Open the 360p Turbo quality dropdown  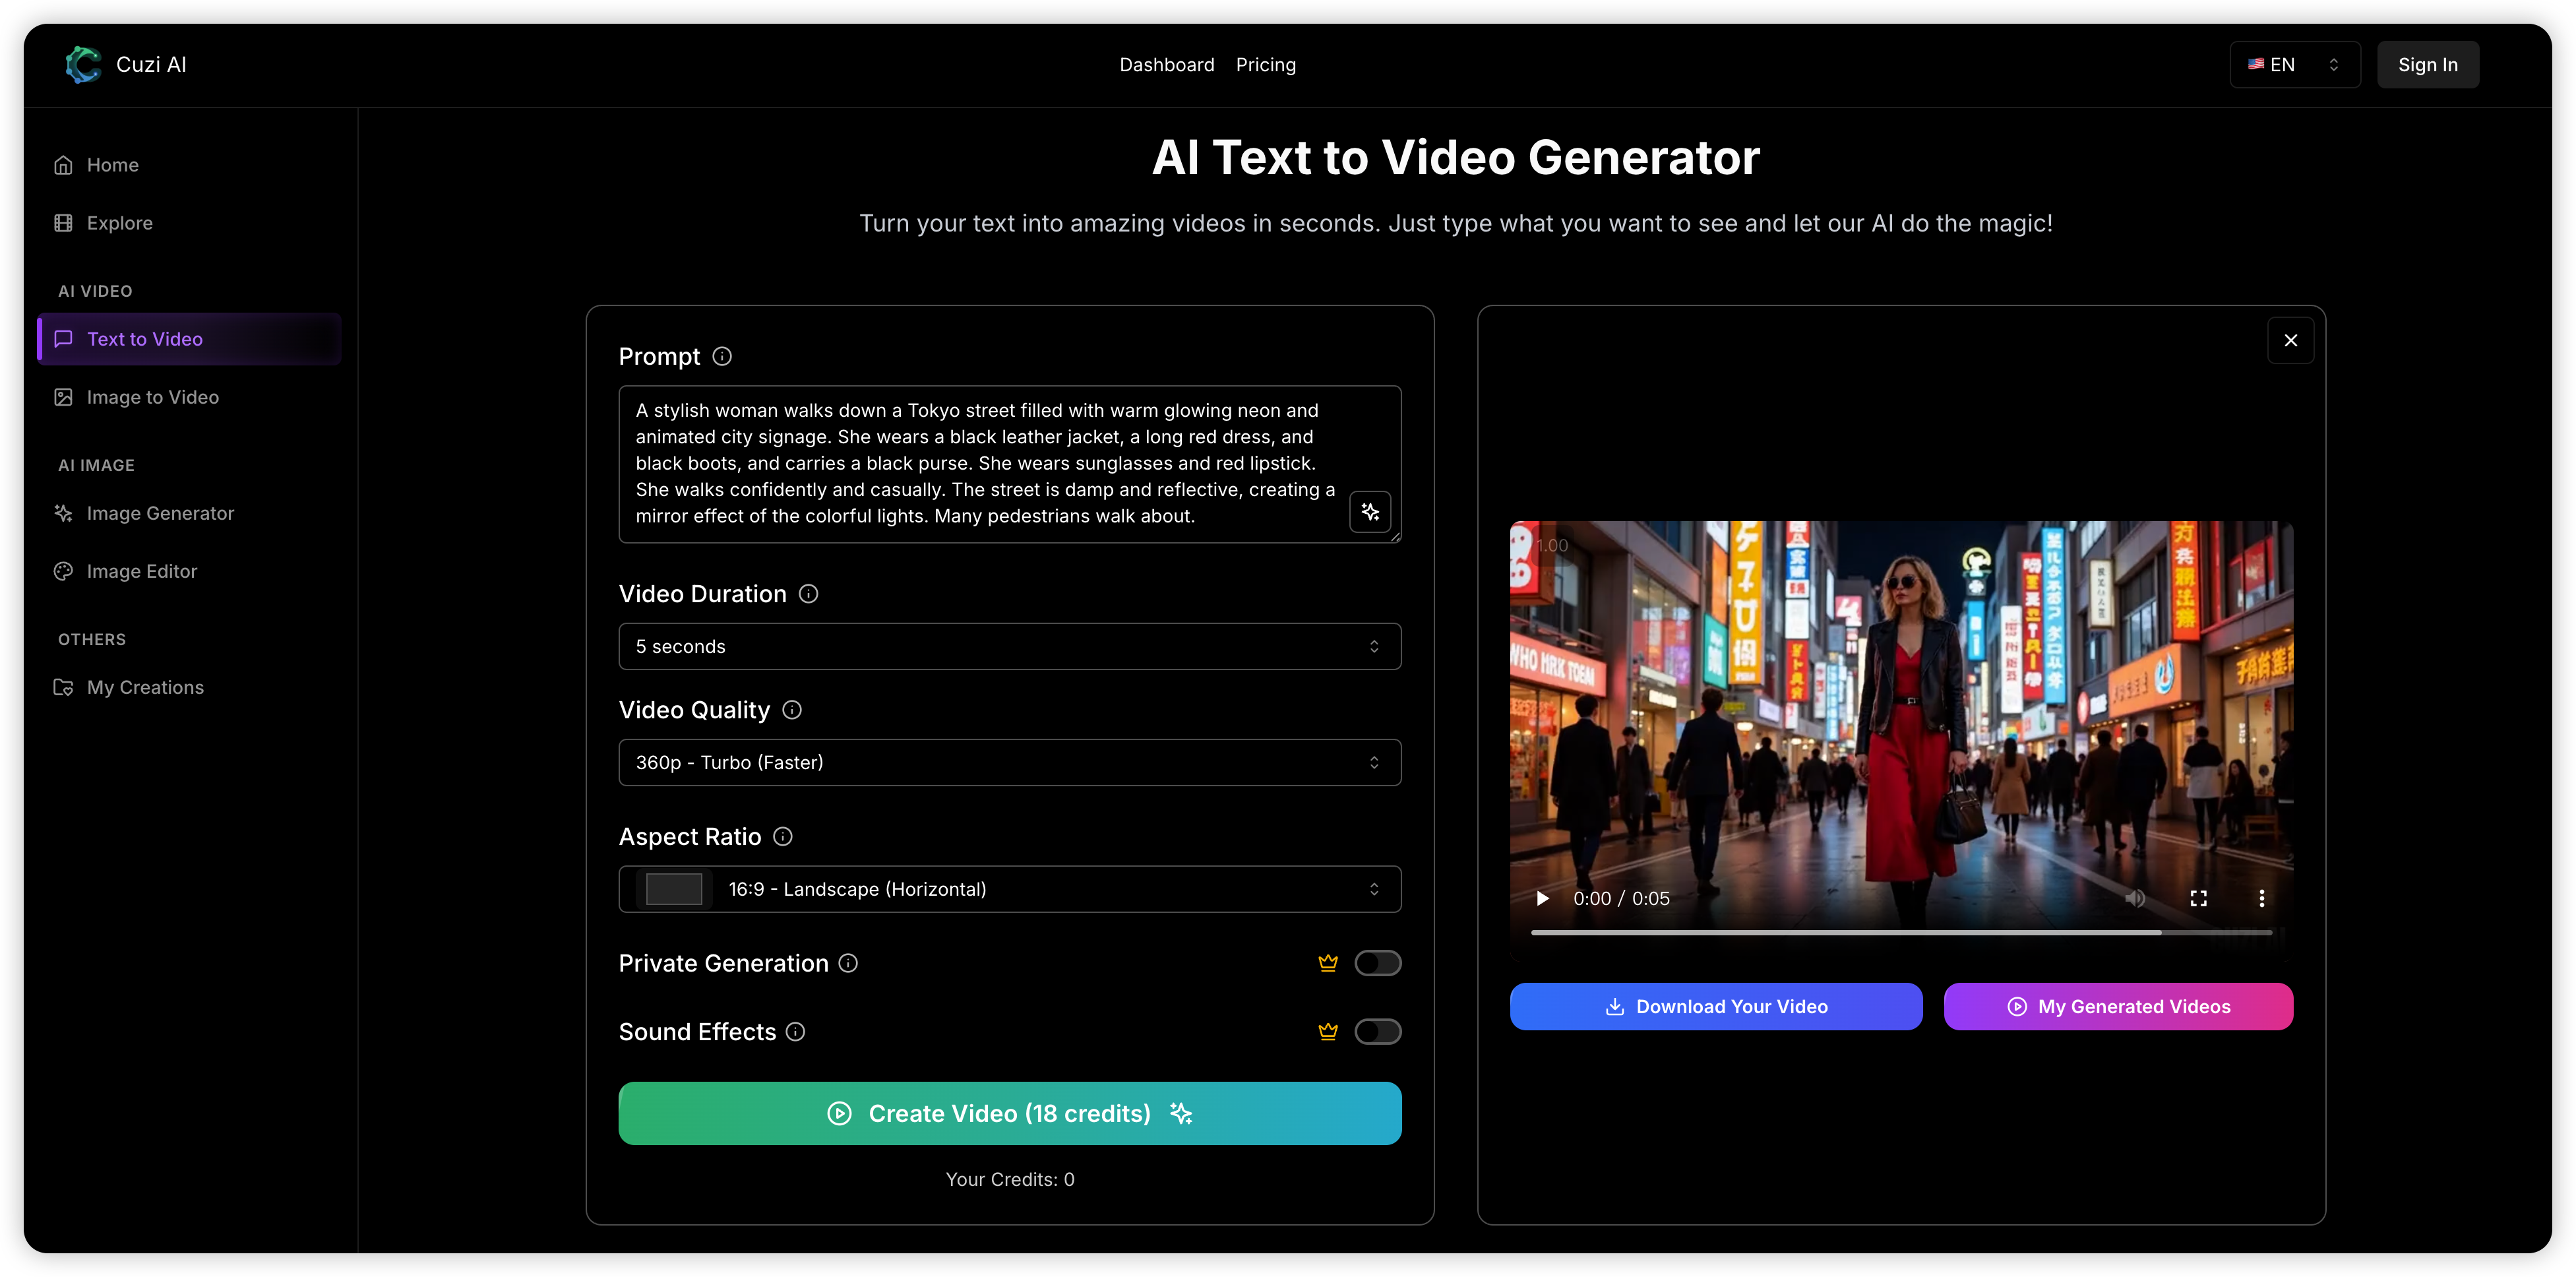[1010, 763]
